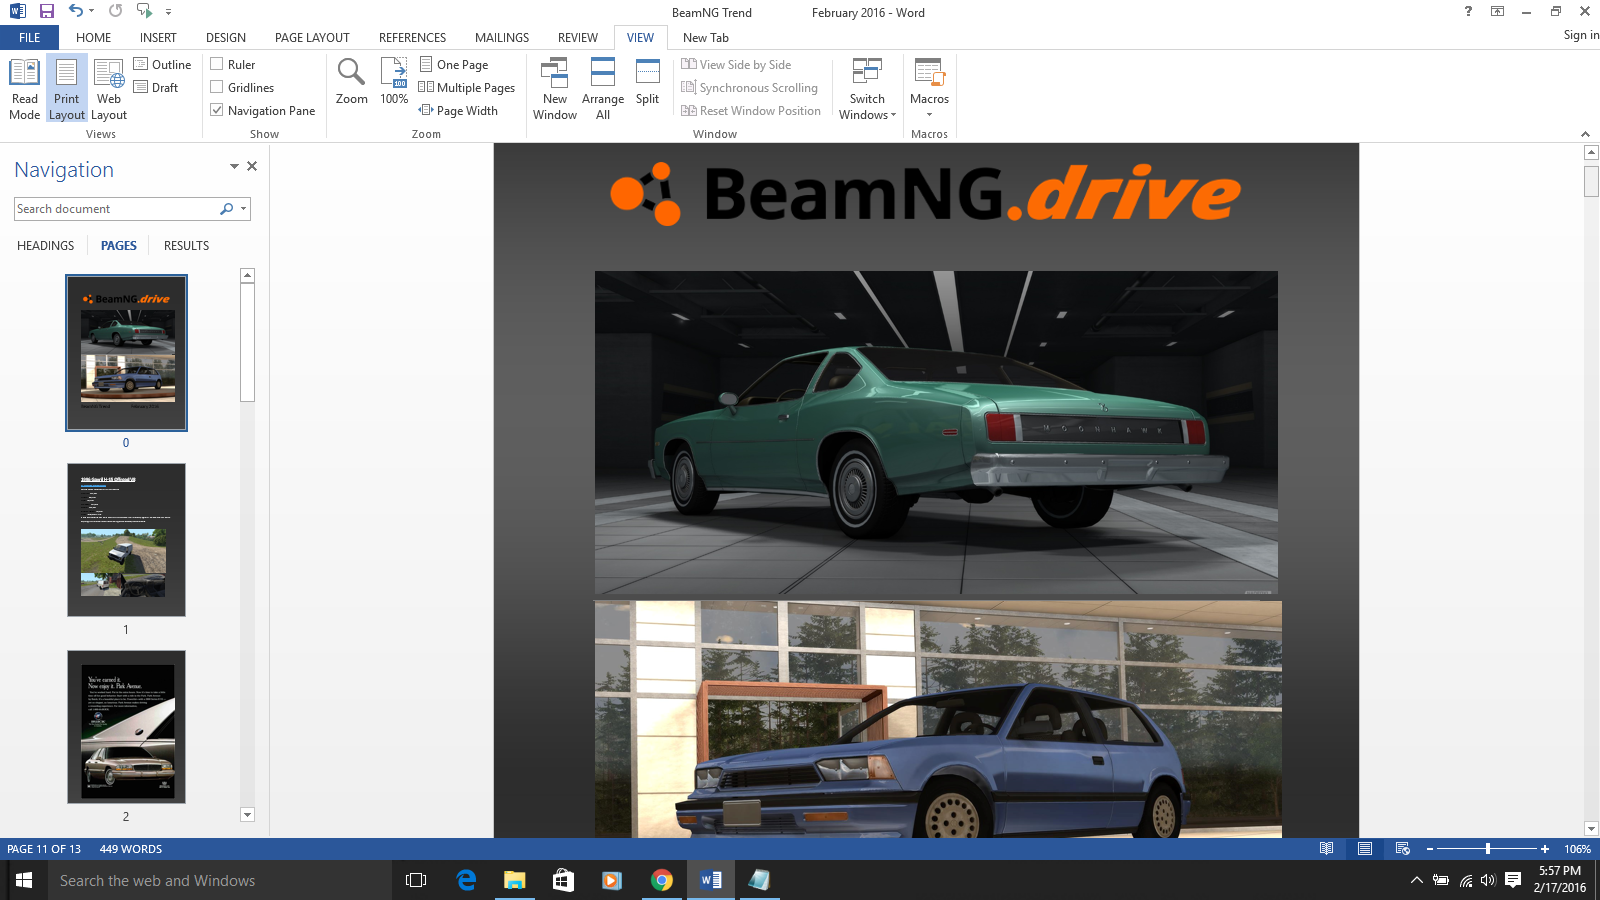Click the zoom out minus button
1600x900 pixels.
[1430, 849]
